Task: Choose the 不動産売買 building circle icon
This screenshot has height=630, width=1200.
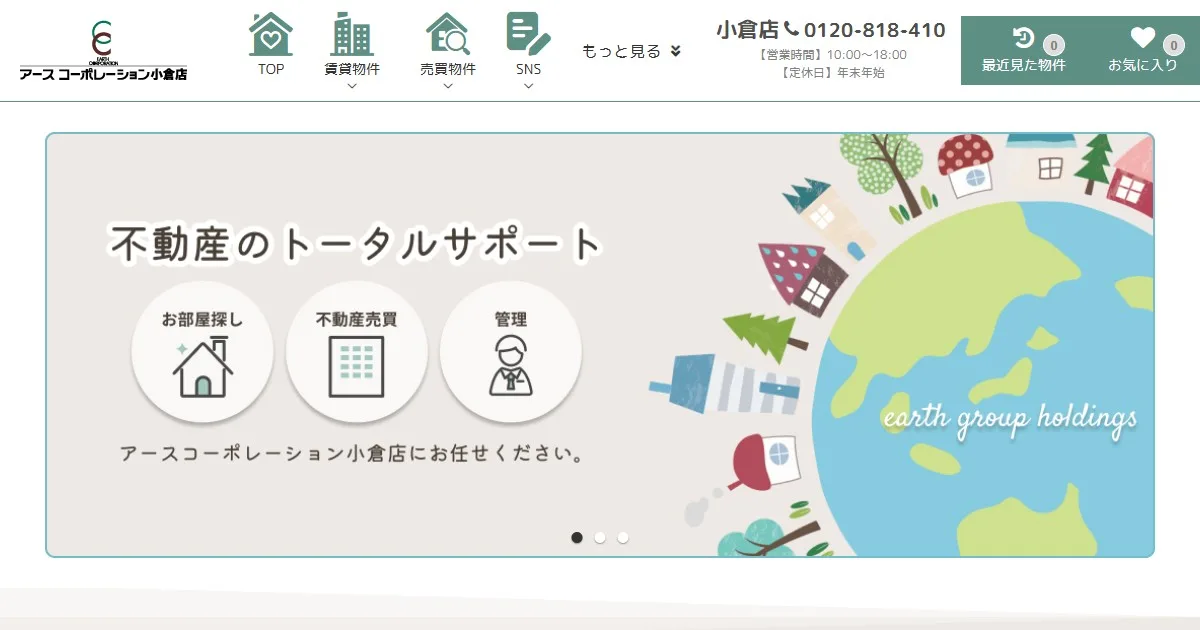Action: pyautogui.click(x=356, y=352)
